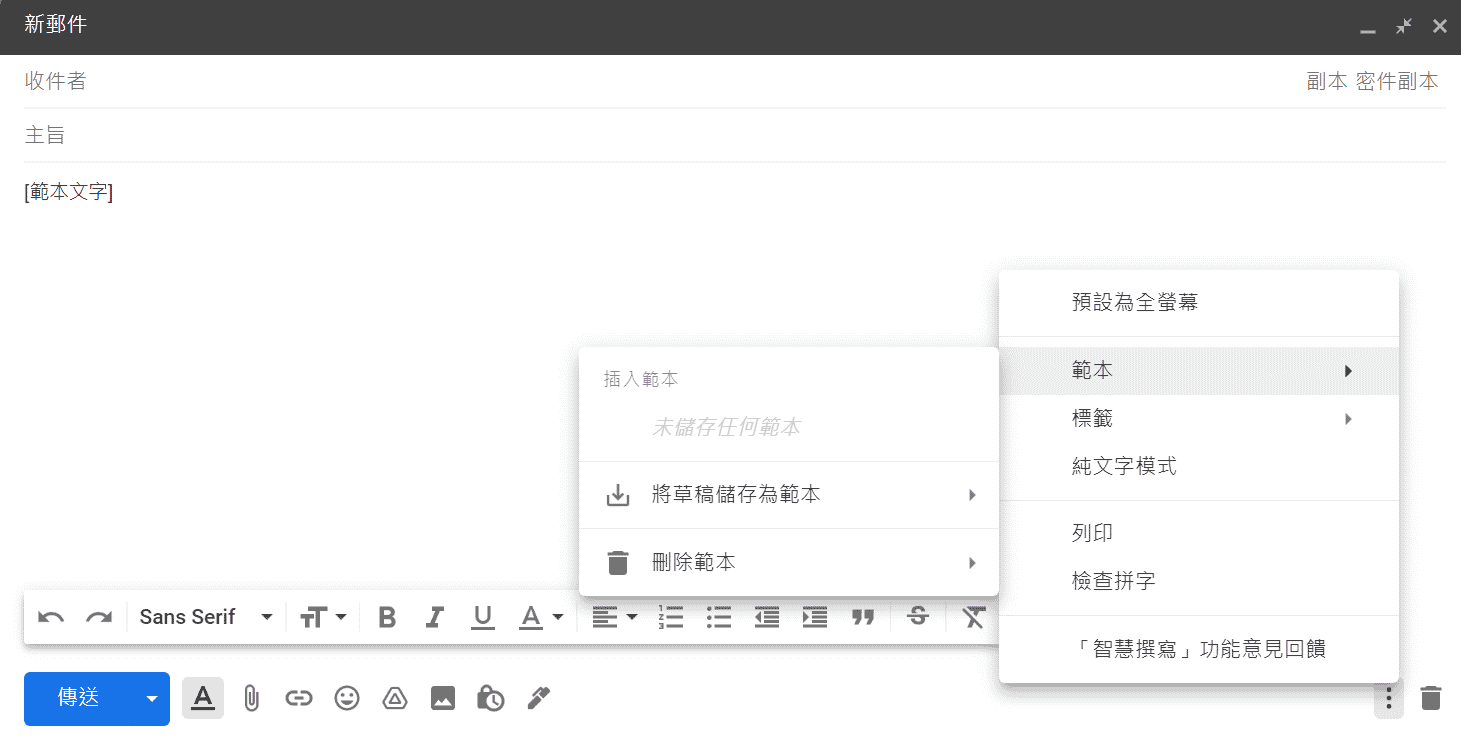Image resolution: width=1461 pixels, height=741 pixels.
Task: Discard the draft with the trash icon
Action: [x=1431, y=698]
